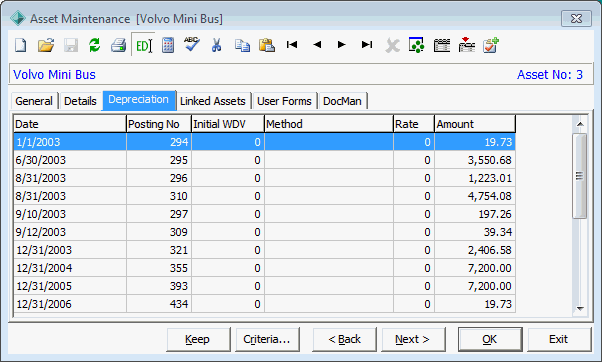Viewport: 602px width, 362px height.
Task: Click the Criteria... button
Action: pyautogui.click(x=267, y=339)
